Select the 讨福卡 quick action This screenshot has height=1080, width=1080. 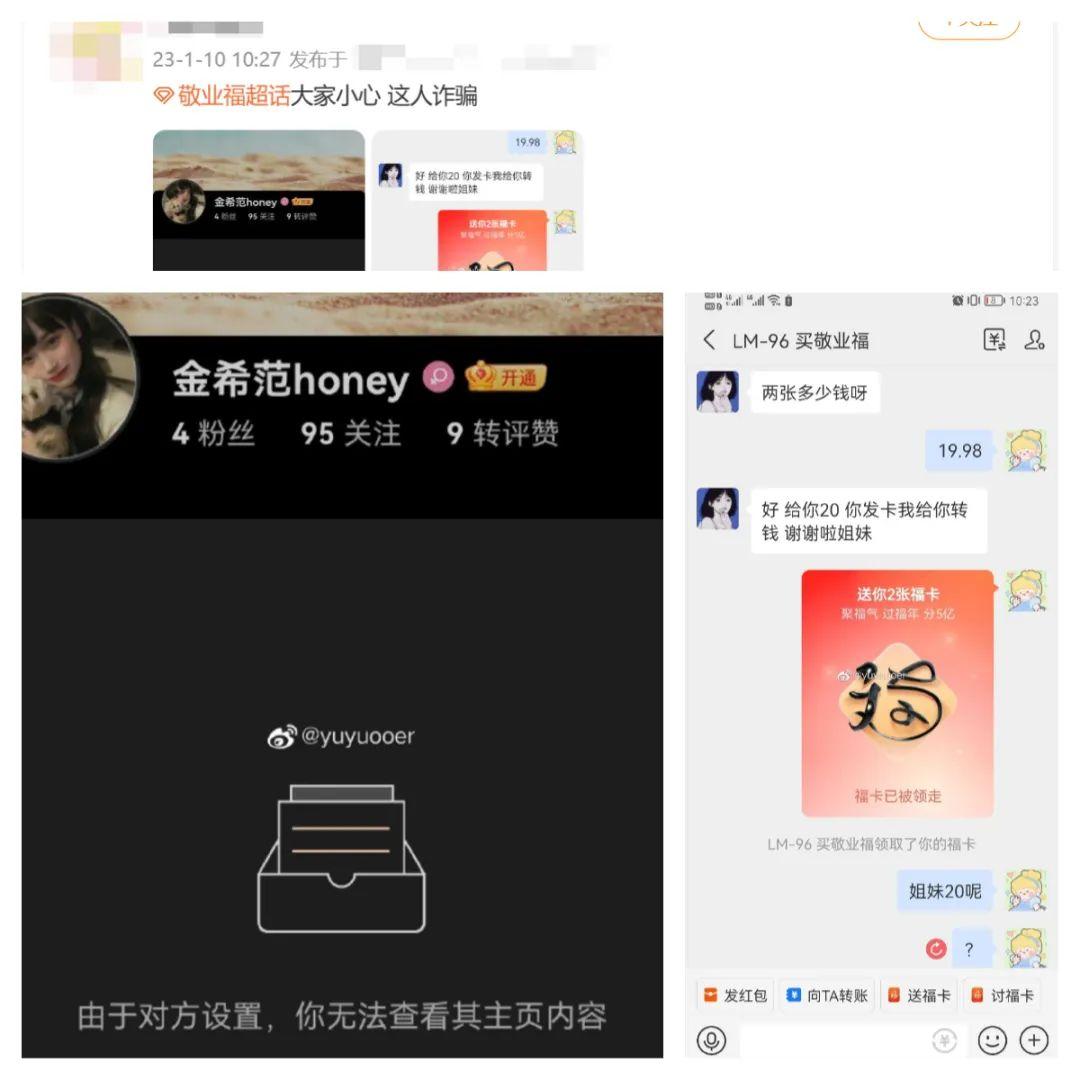pyautogui.click(x=1002, y=995)
